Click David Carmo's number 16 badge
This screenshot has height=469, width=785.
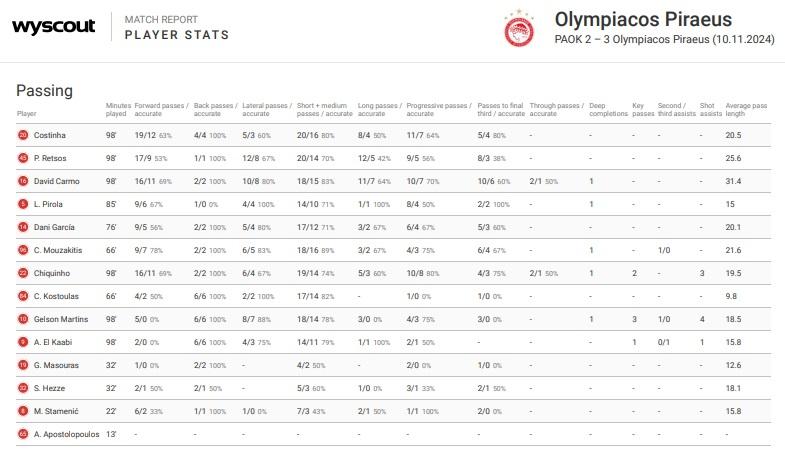point(23,181)
